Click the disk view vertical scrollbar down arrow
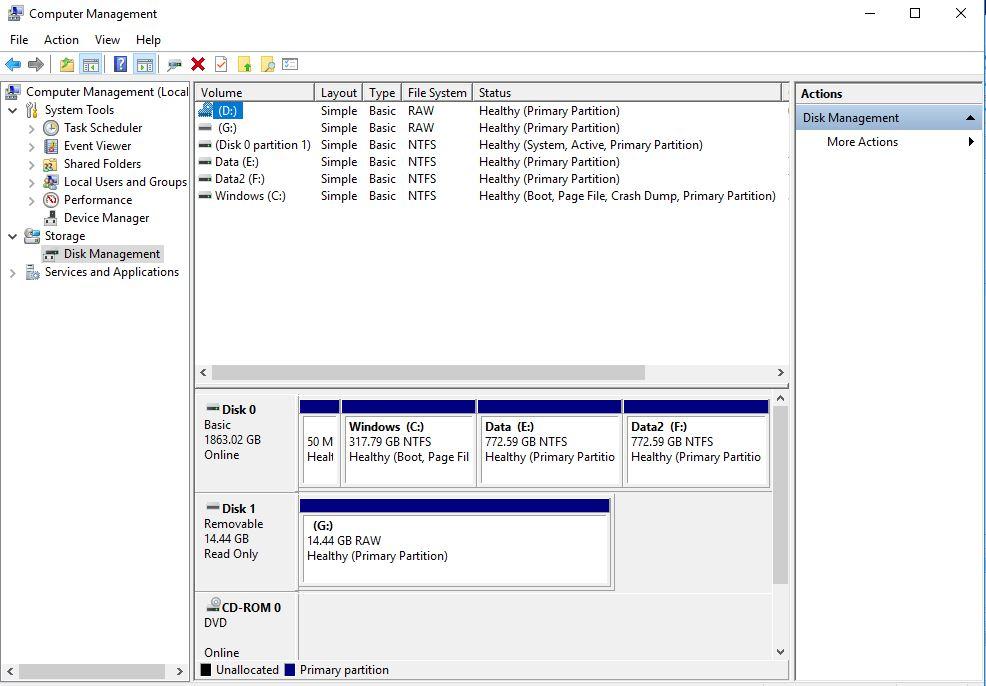 pyautogui.click(x=780, y=652)
